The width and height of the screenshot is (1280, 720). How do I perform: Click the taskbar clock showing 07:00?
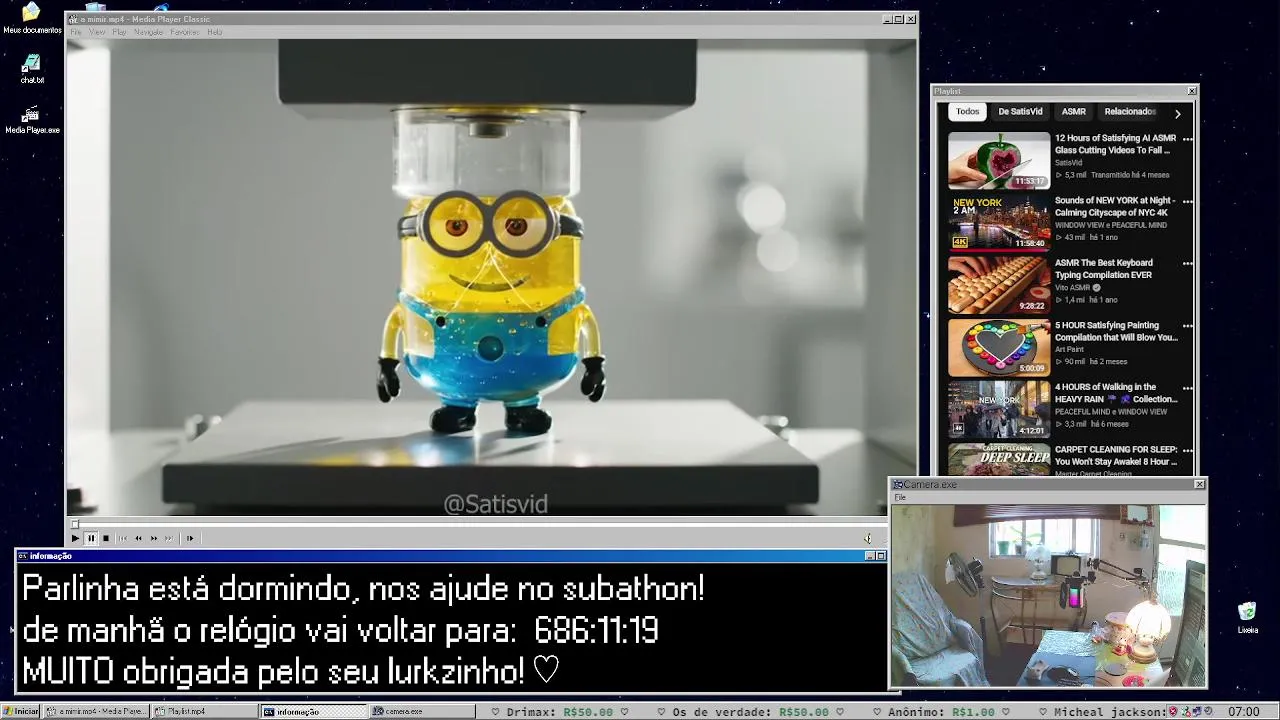(x=1244, y=712)
